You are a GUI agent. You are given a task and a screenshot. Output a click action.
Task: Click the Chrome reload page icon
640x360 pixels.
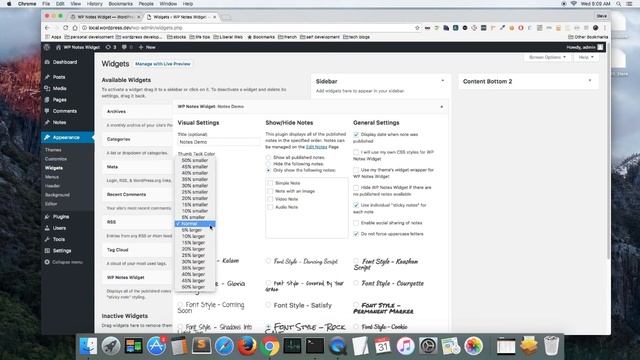point(65,28)
